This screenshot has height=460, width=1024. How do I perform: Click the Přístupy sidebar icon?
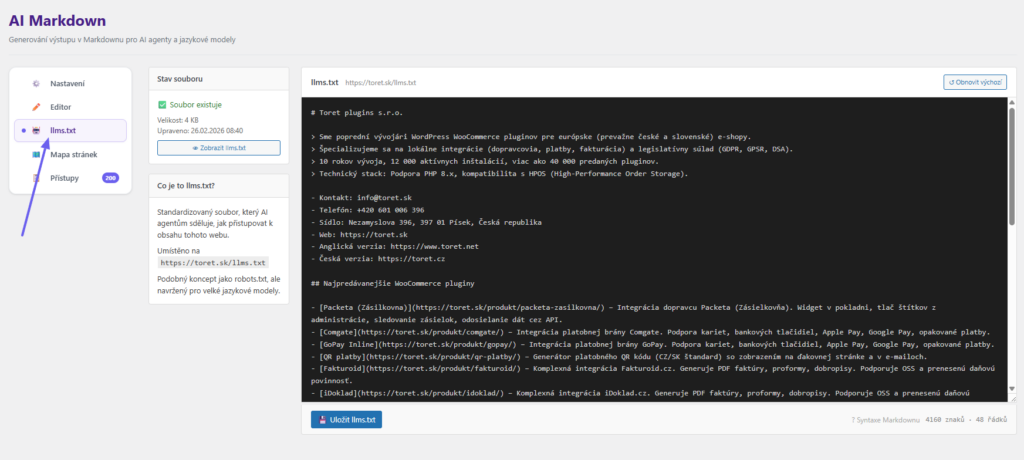click(37, 178)
